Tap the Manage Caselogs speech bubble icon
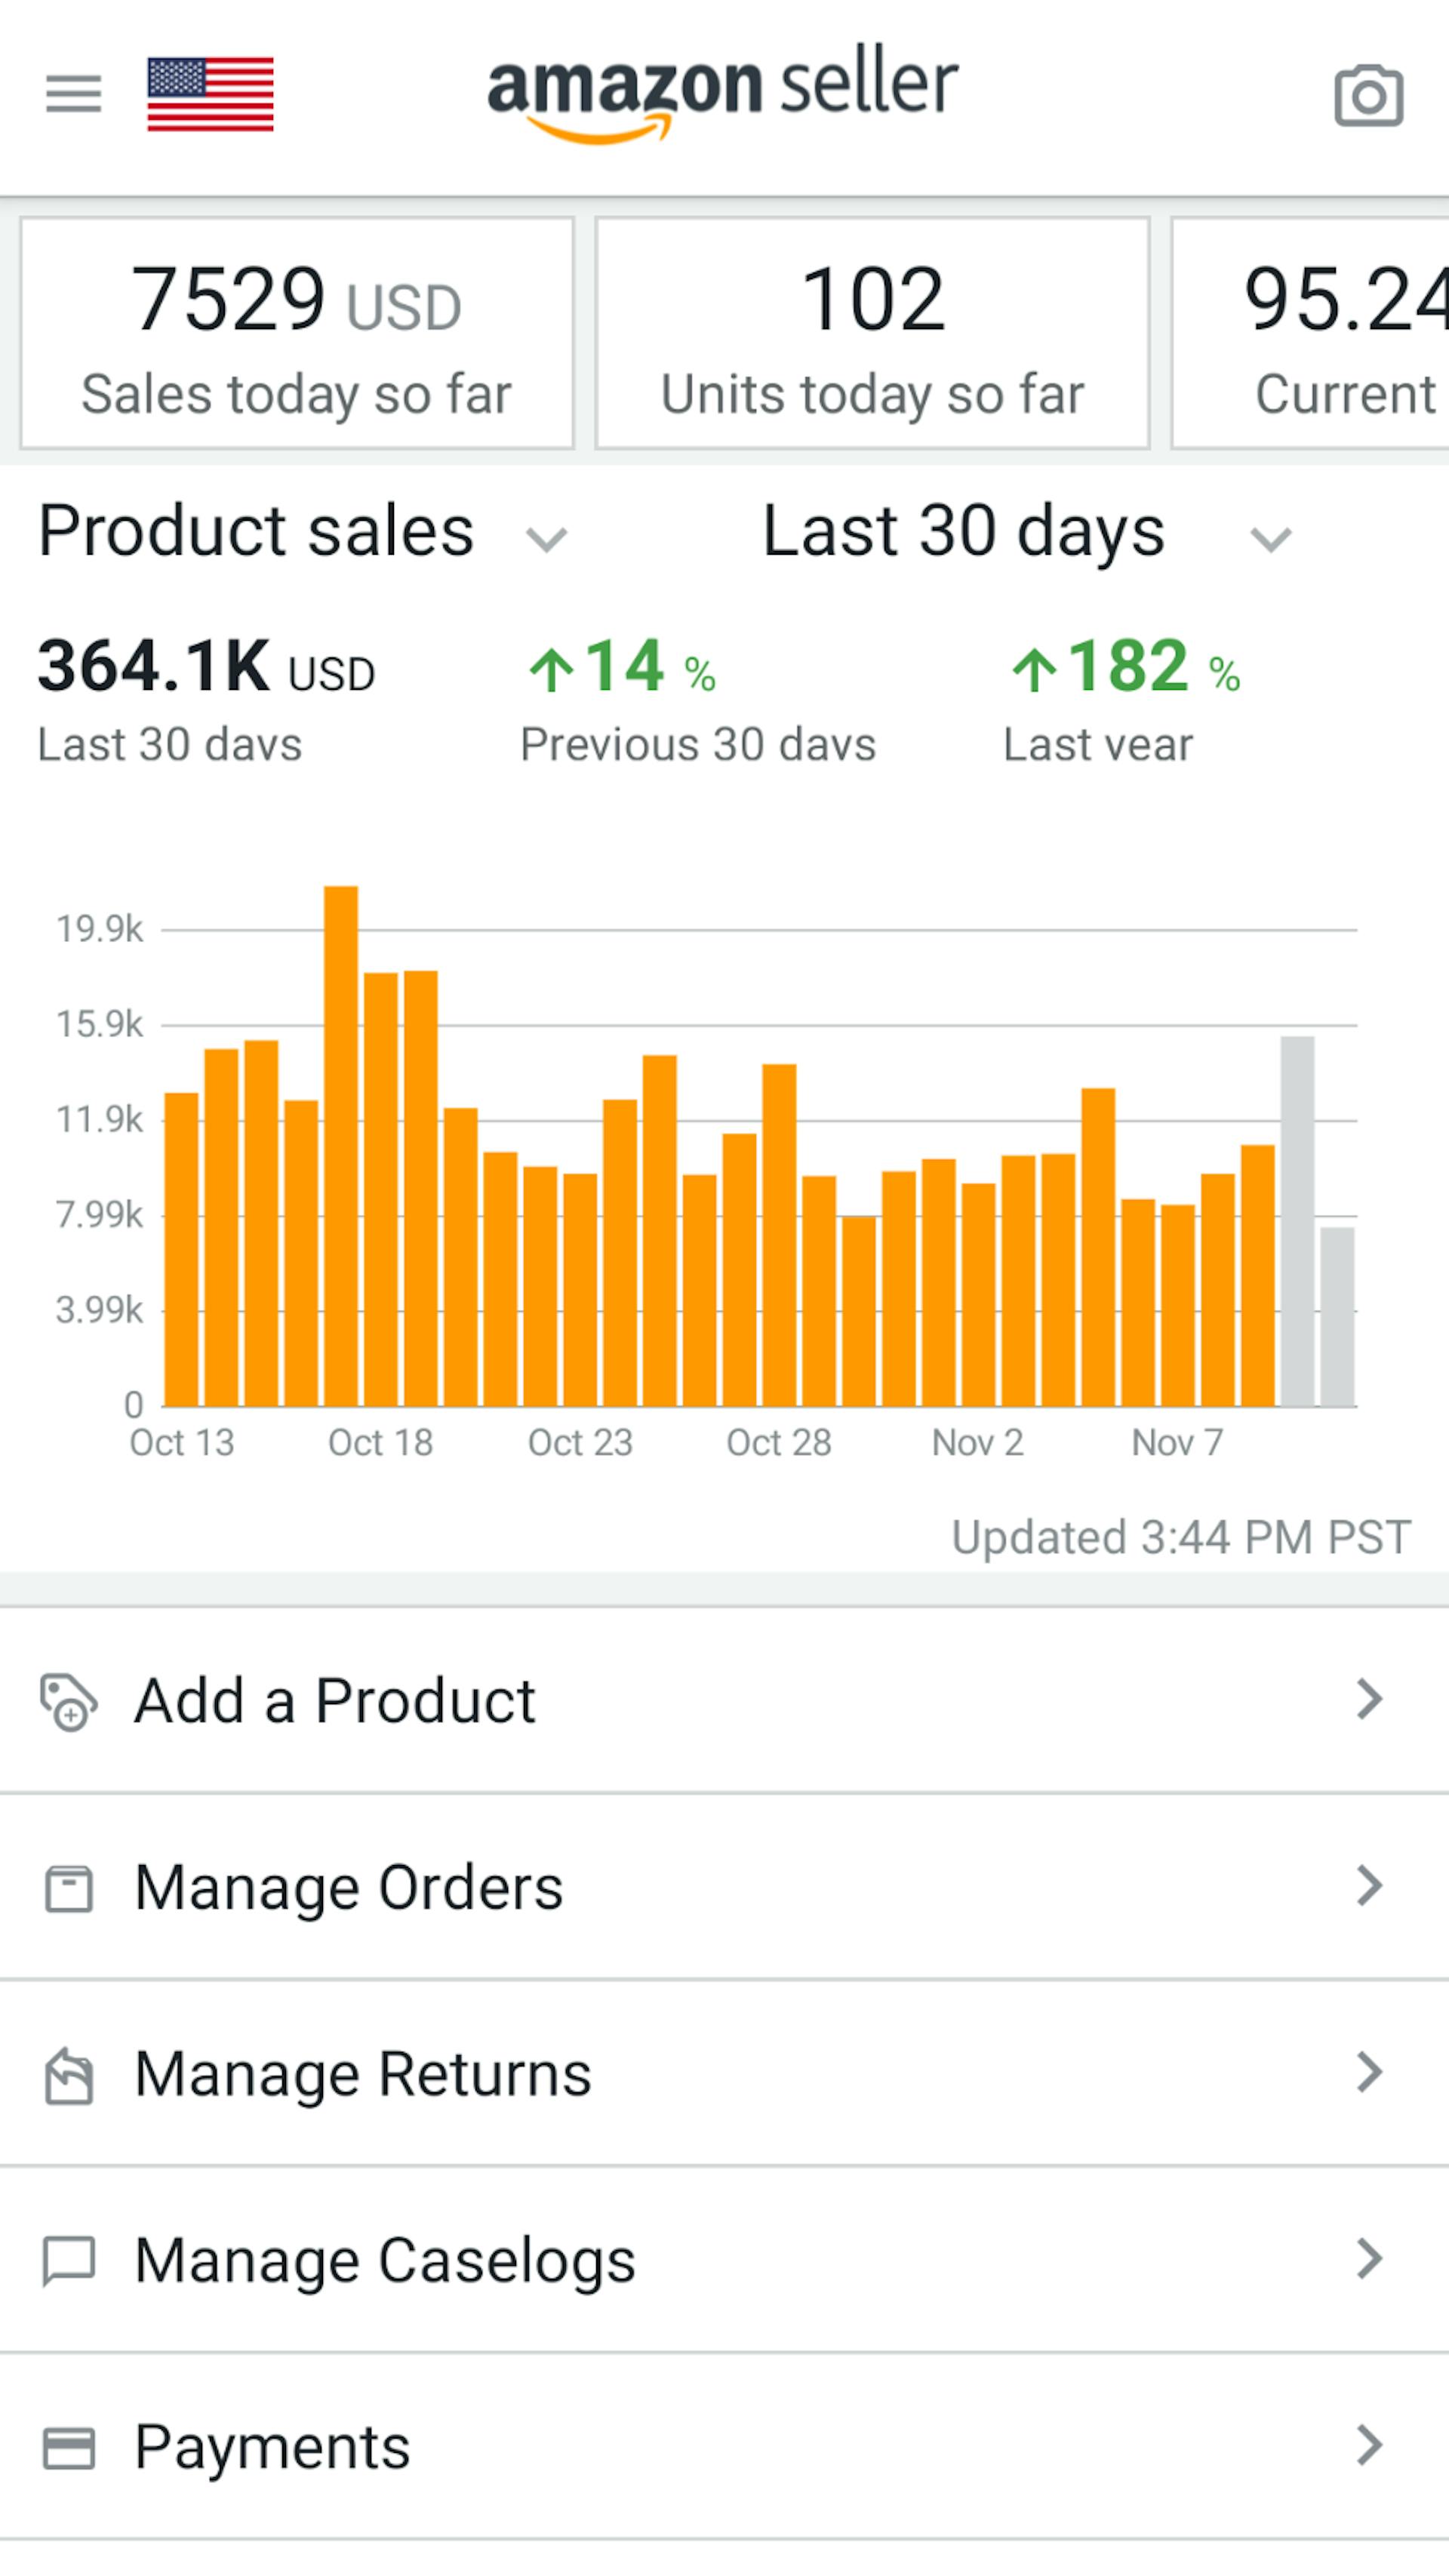Image resolution: width=1449 pixels, height=2576 pixels. [68, 2261]
